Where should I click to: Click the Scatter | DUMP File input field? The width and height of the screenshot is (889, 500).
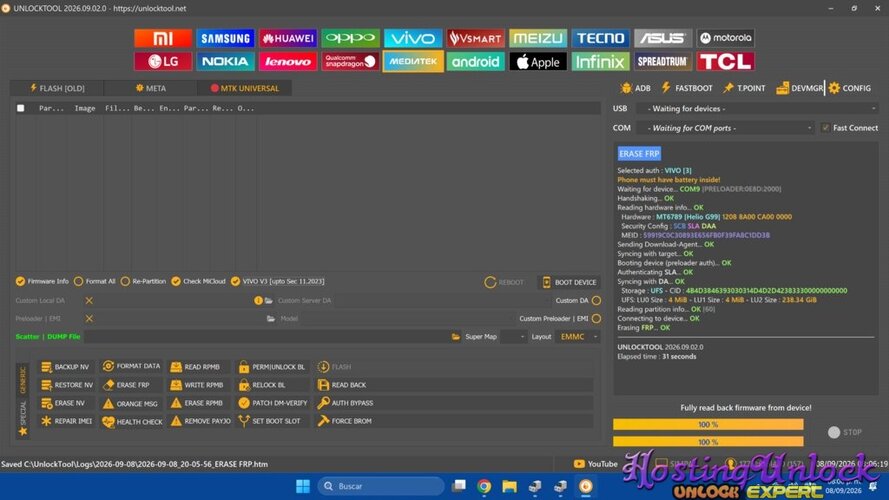pyautogui.click(x=266, y=337)
